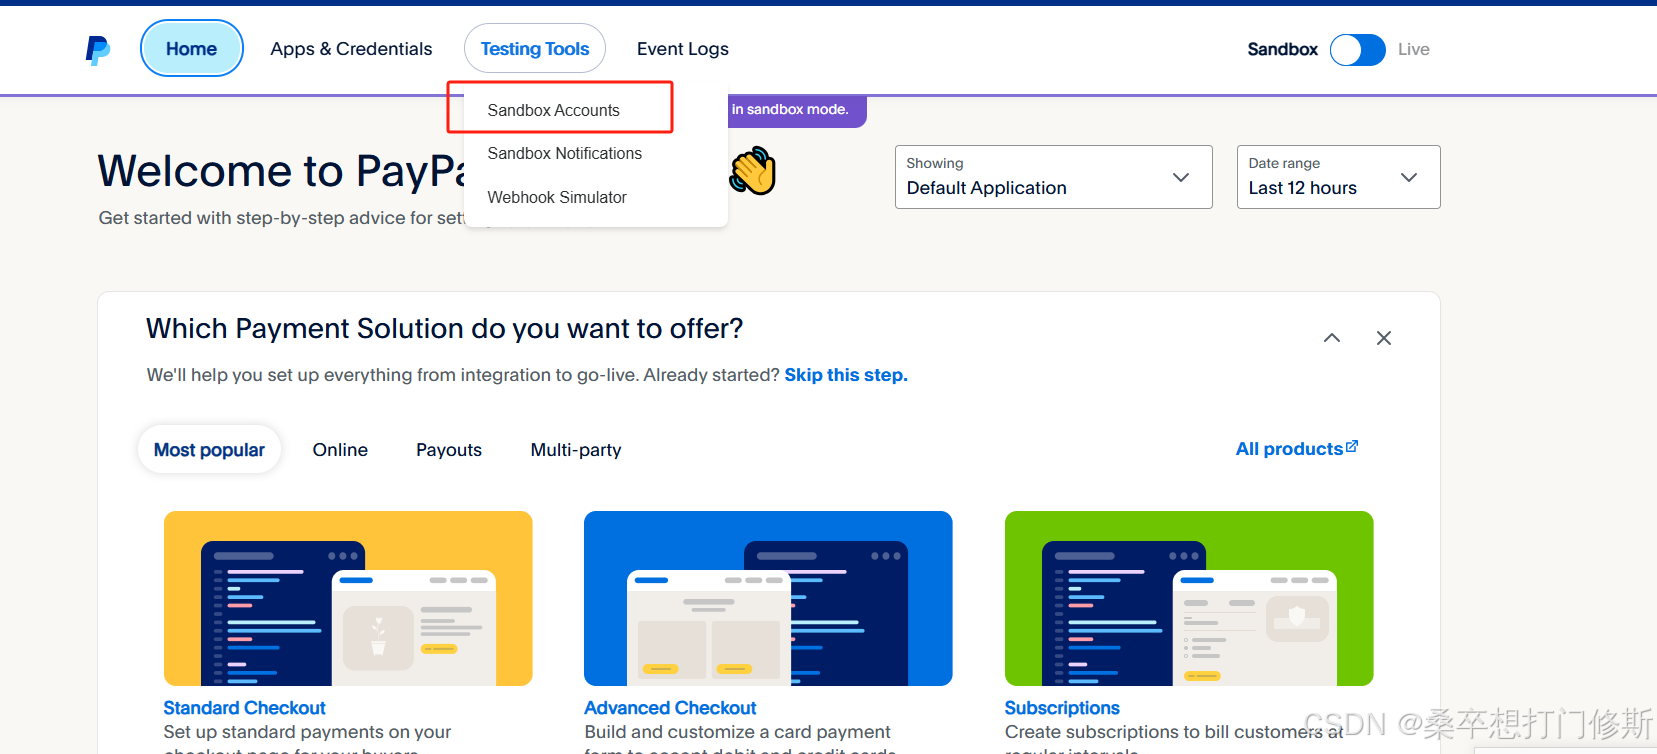Click the All products external-link icon
The height and width of the screenshot is (754, 1657).
pos(1352,446)
